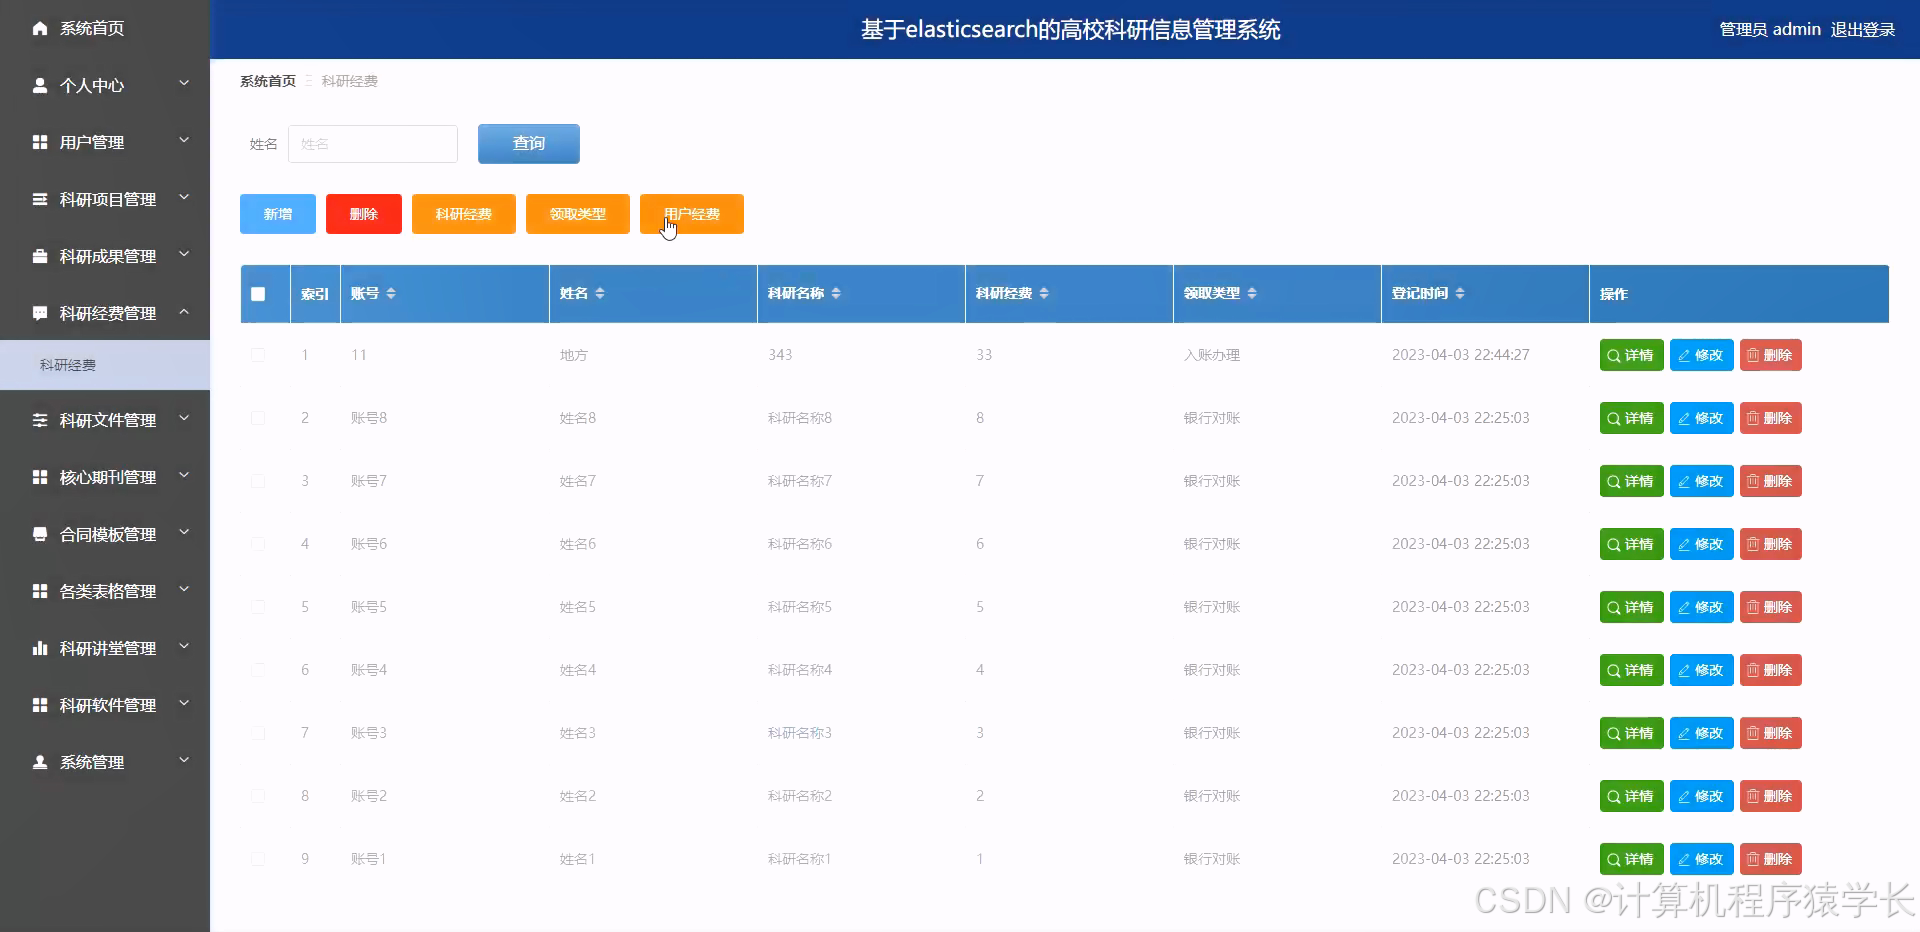Check the box for row 账号4
The width and height of the screenshot is (1920, 932).
[x=258, y=670]
